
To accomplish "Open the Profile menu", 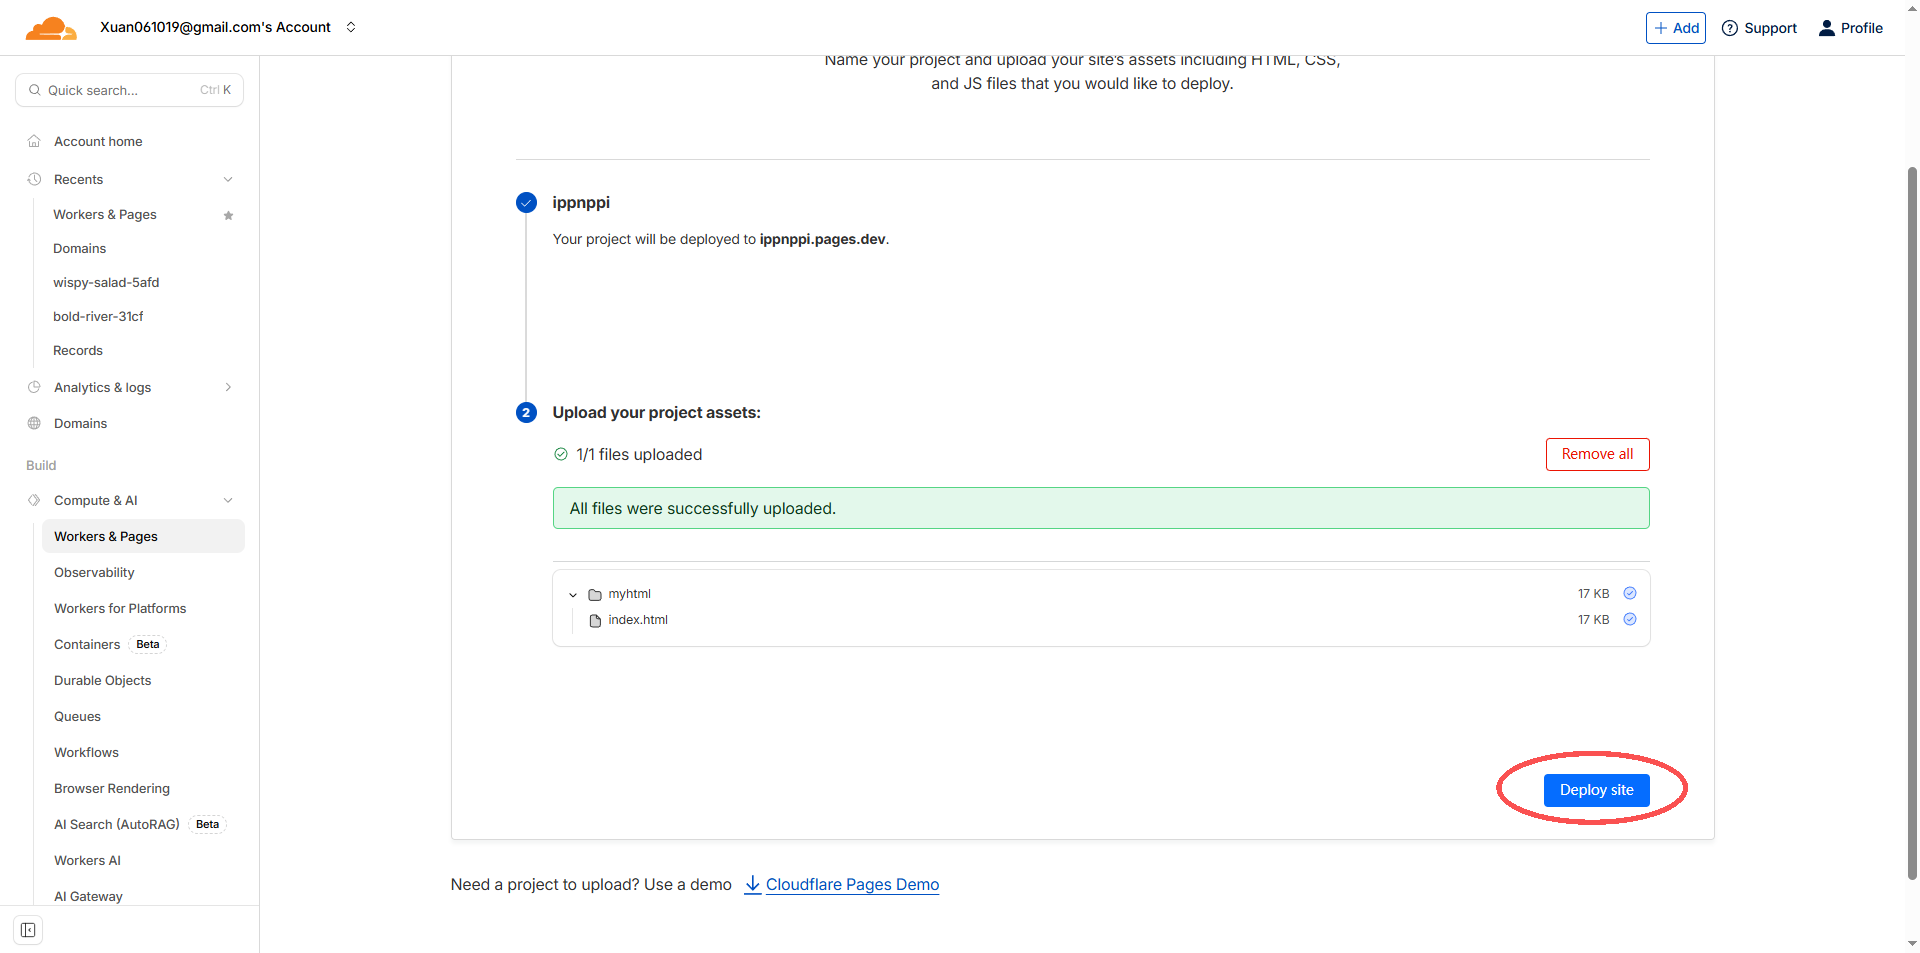I will tap(1851, 28).
